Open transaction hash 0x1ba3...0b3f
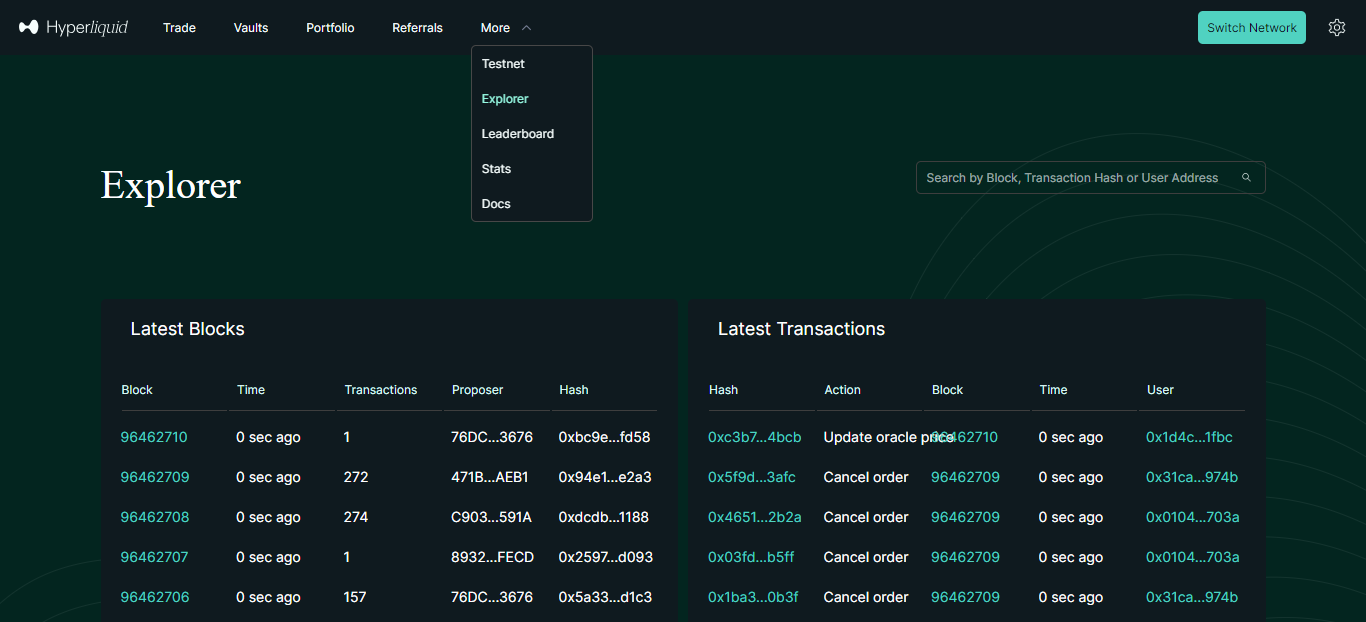Screen dimensions: 1366x622 (753, 597)
